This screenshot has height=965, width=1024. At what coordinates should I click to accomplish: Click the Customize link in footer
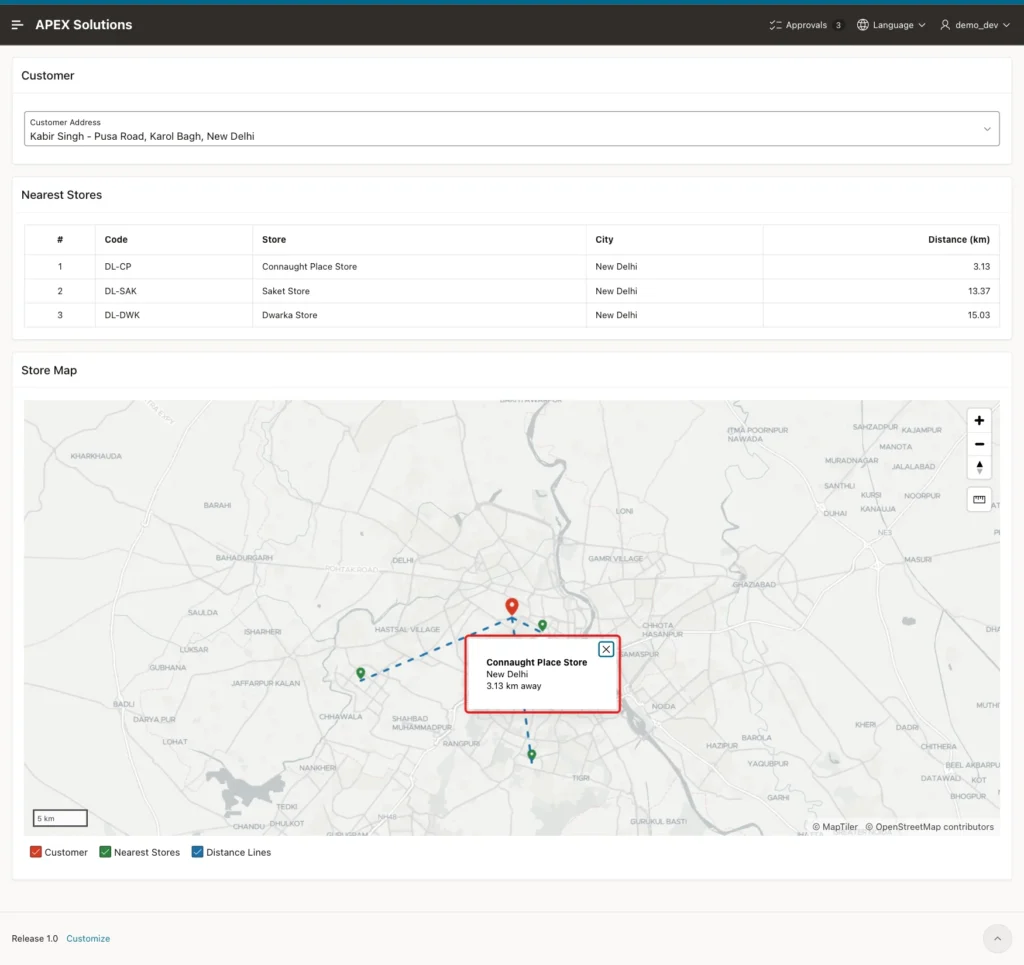88,938
